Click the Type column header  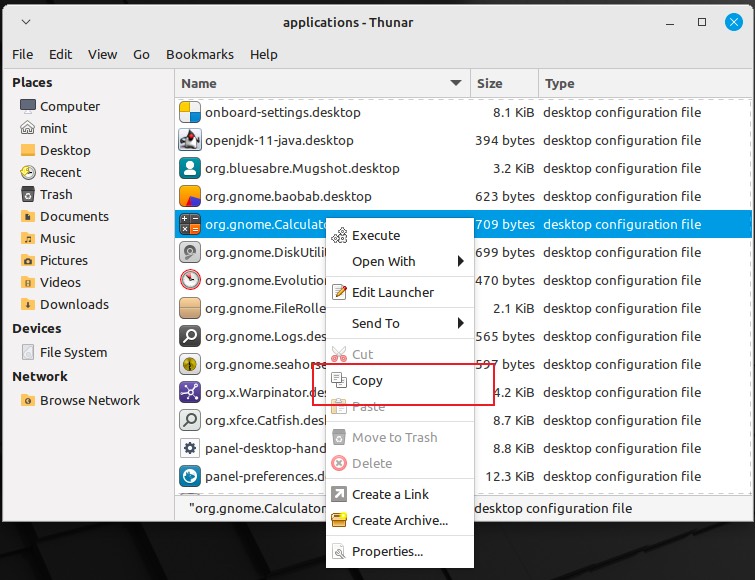click(x=645, y=83)
